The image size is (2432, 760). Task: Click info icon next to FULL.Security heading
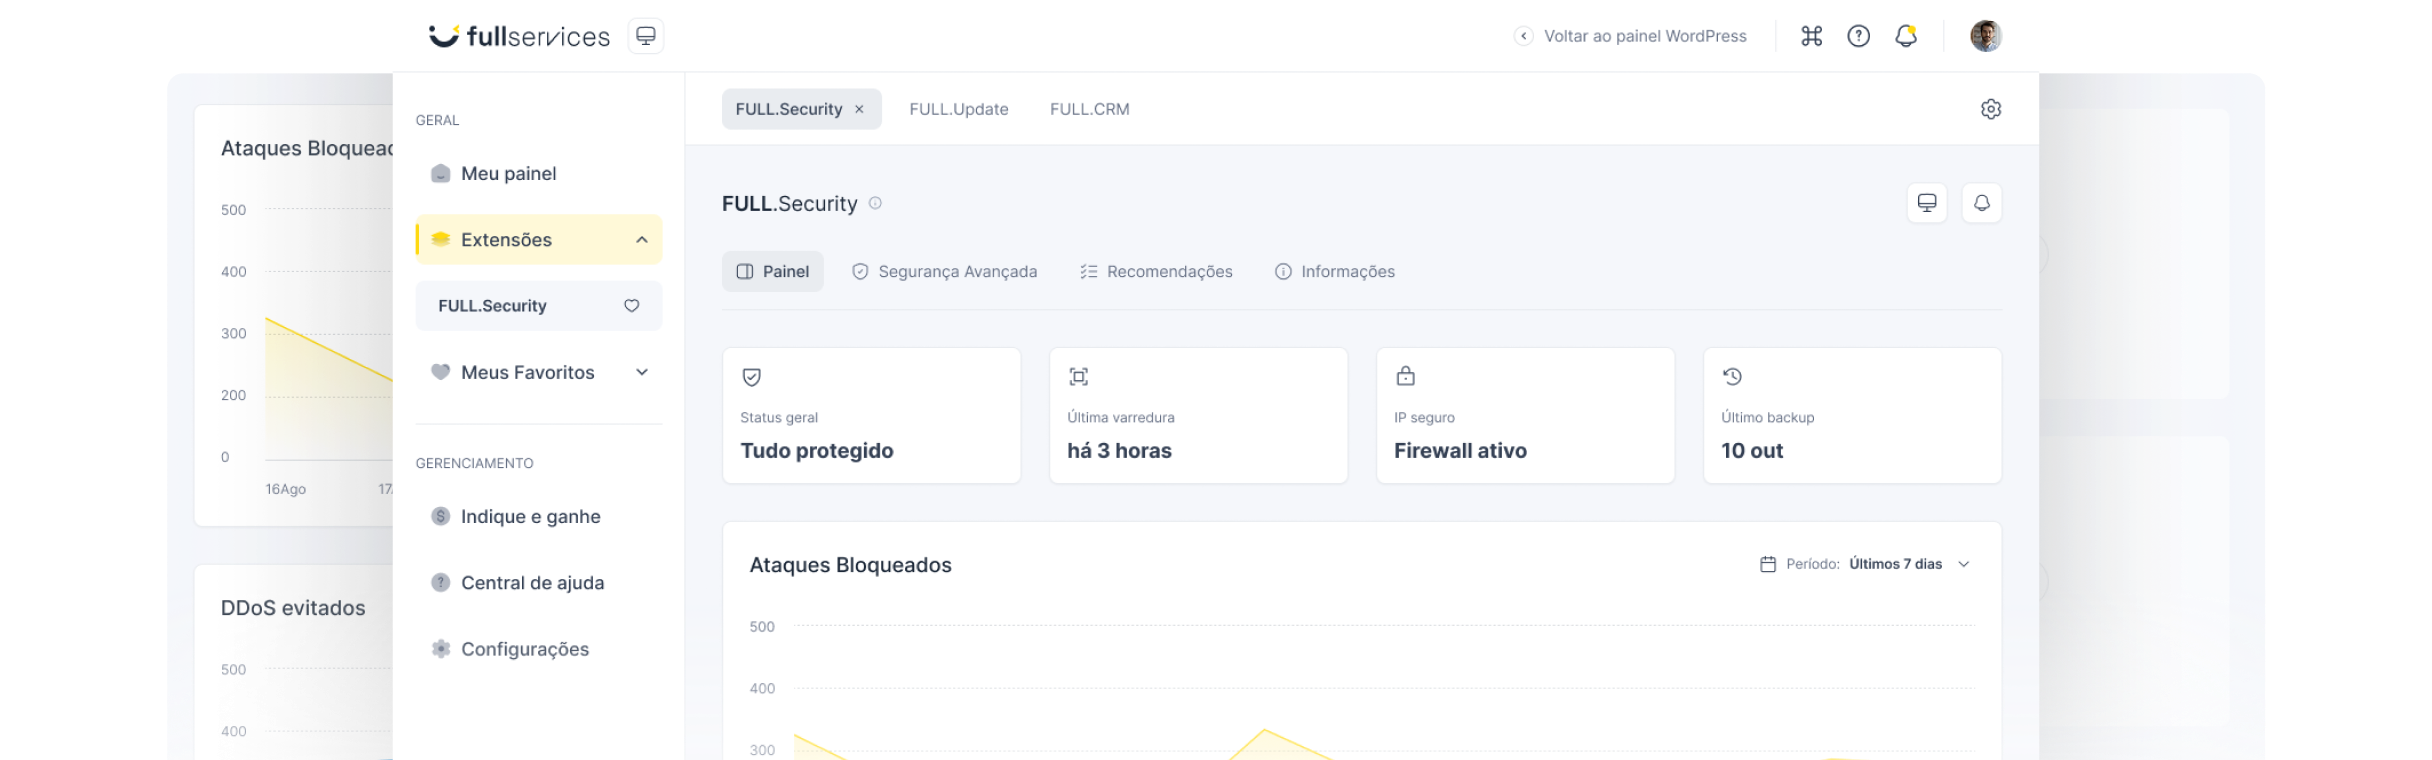875,203
